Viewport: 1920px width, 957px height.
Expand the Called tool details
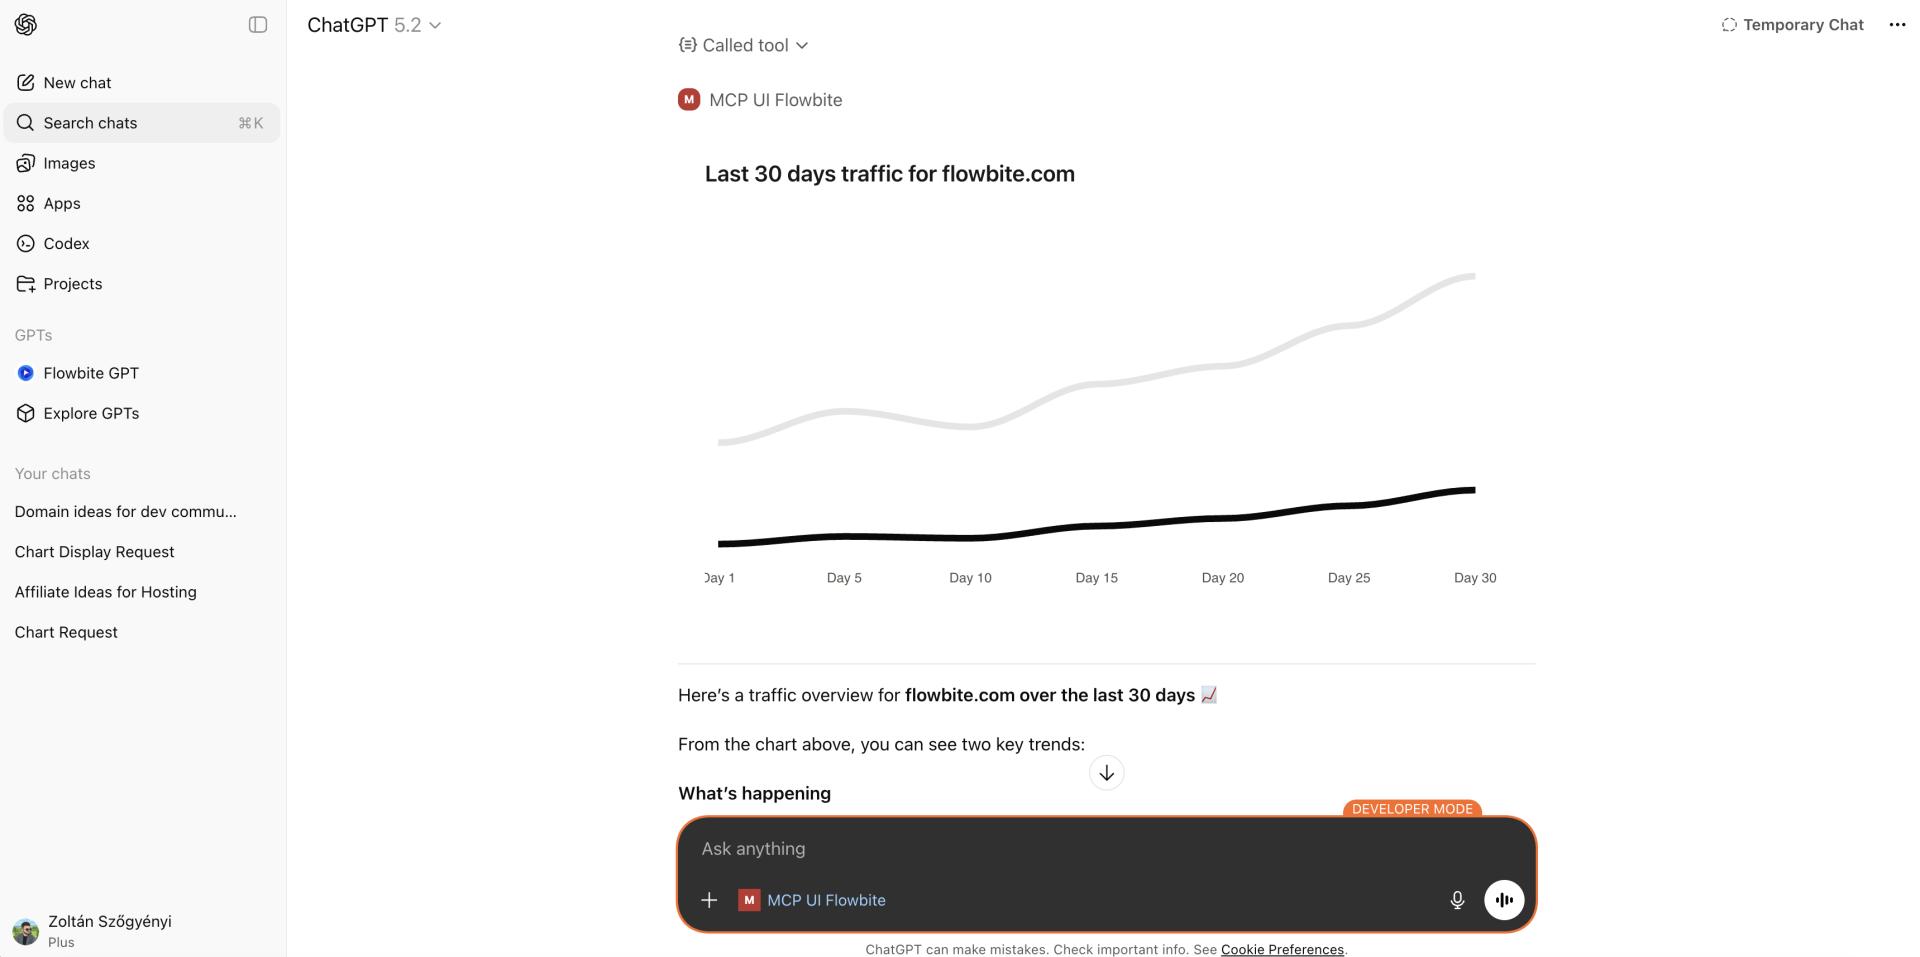click(743, 45)
